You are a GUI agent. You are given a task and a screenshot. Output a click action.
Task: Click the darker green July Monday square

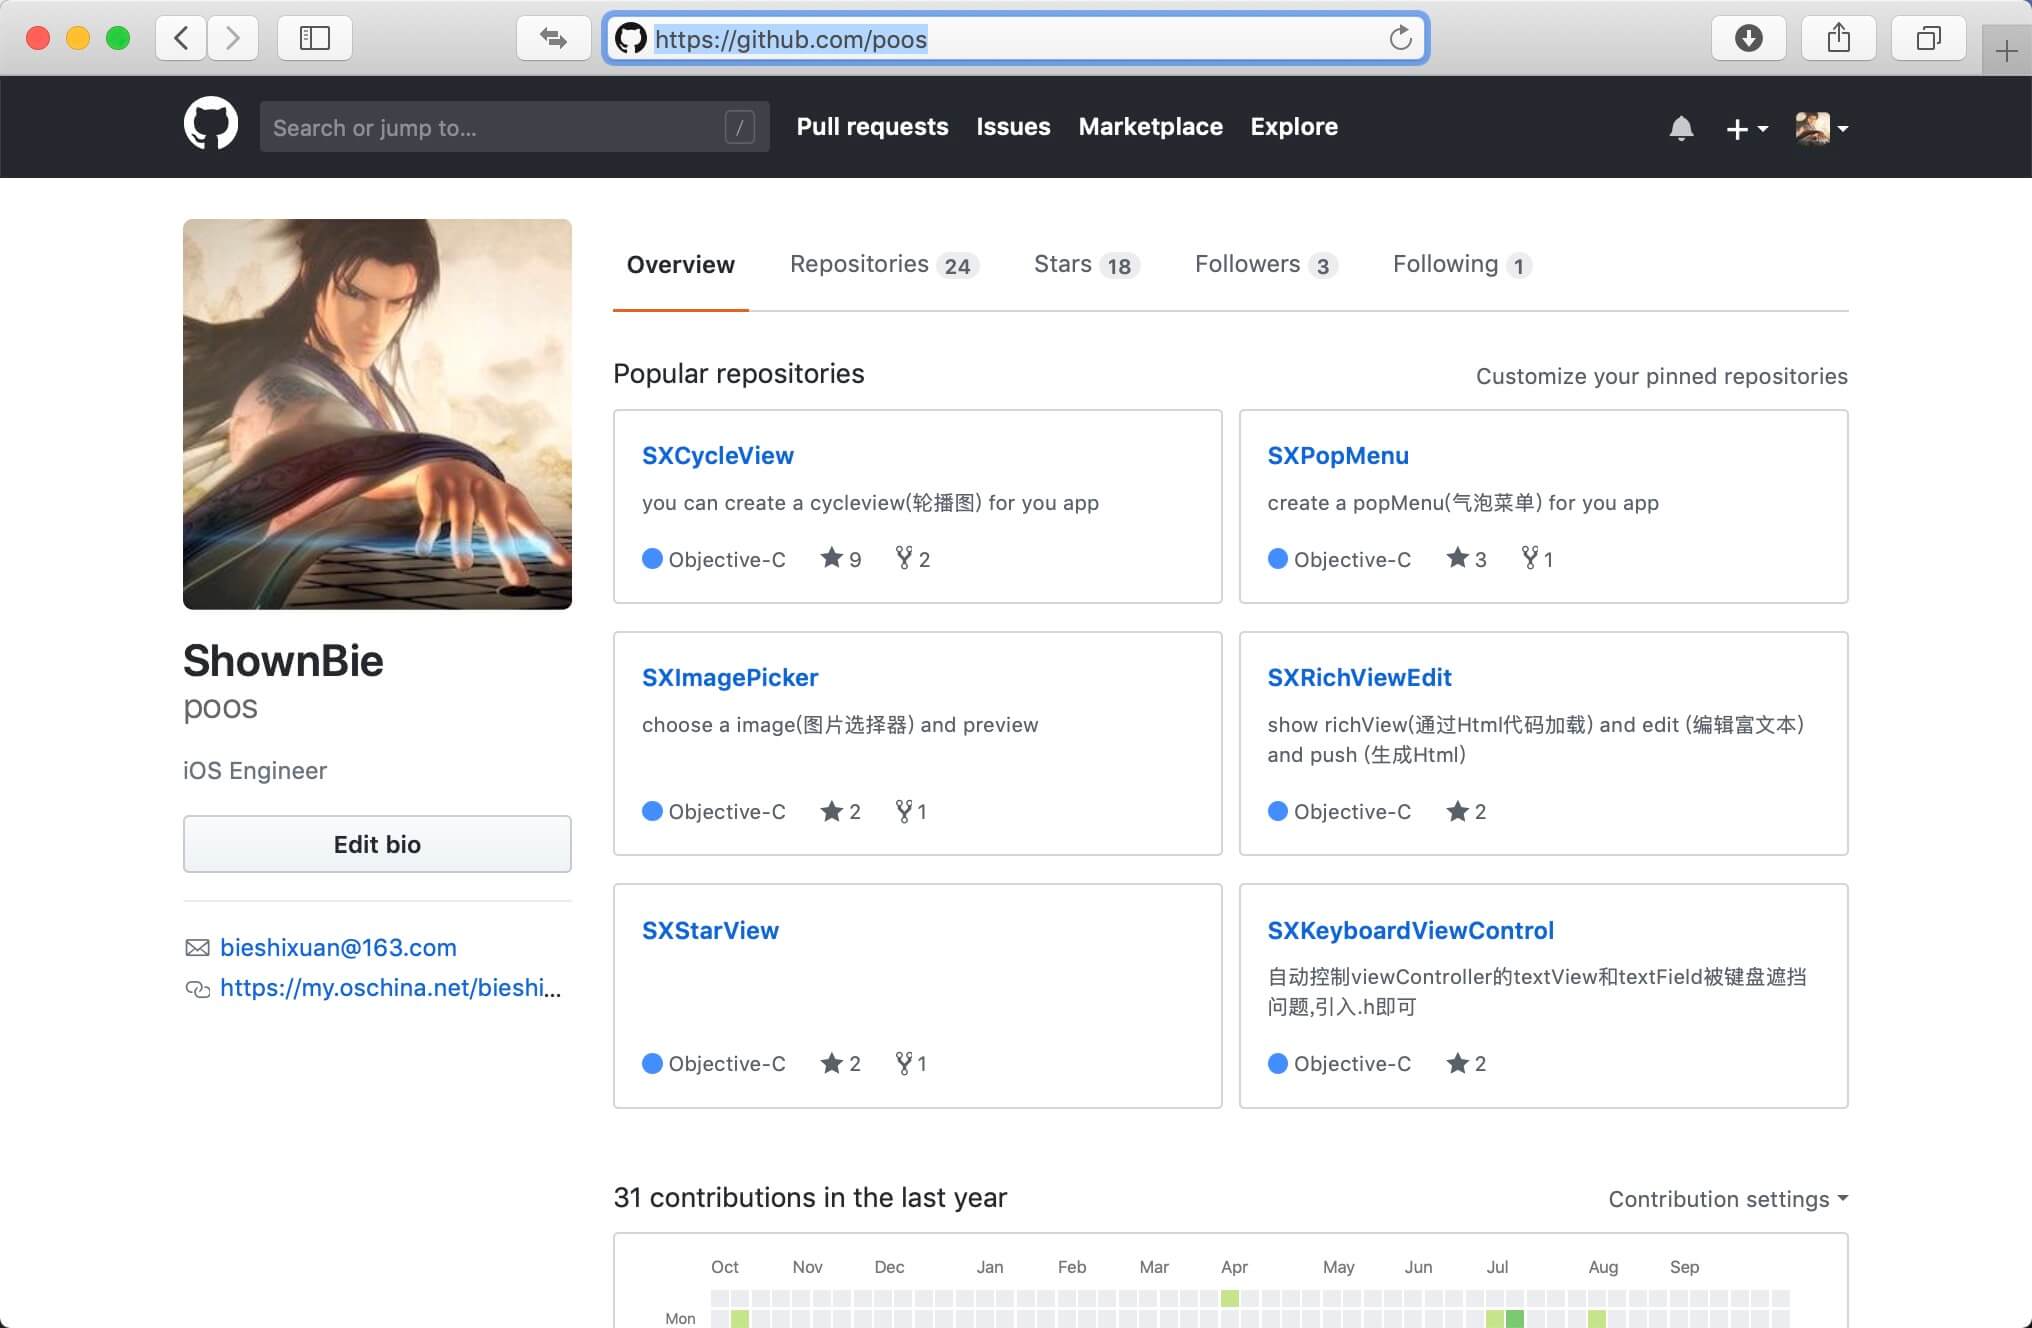pyautogui.click(x=1515, y=1319)
